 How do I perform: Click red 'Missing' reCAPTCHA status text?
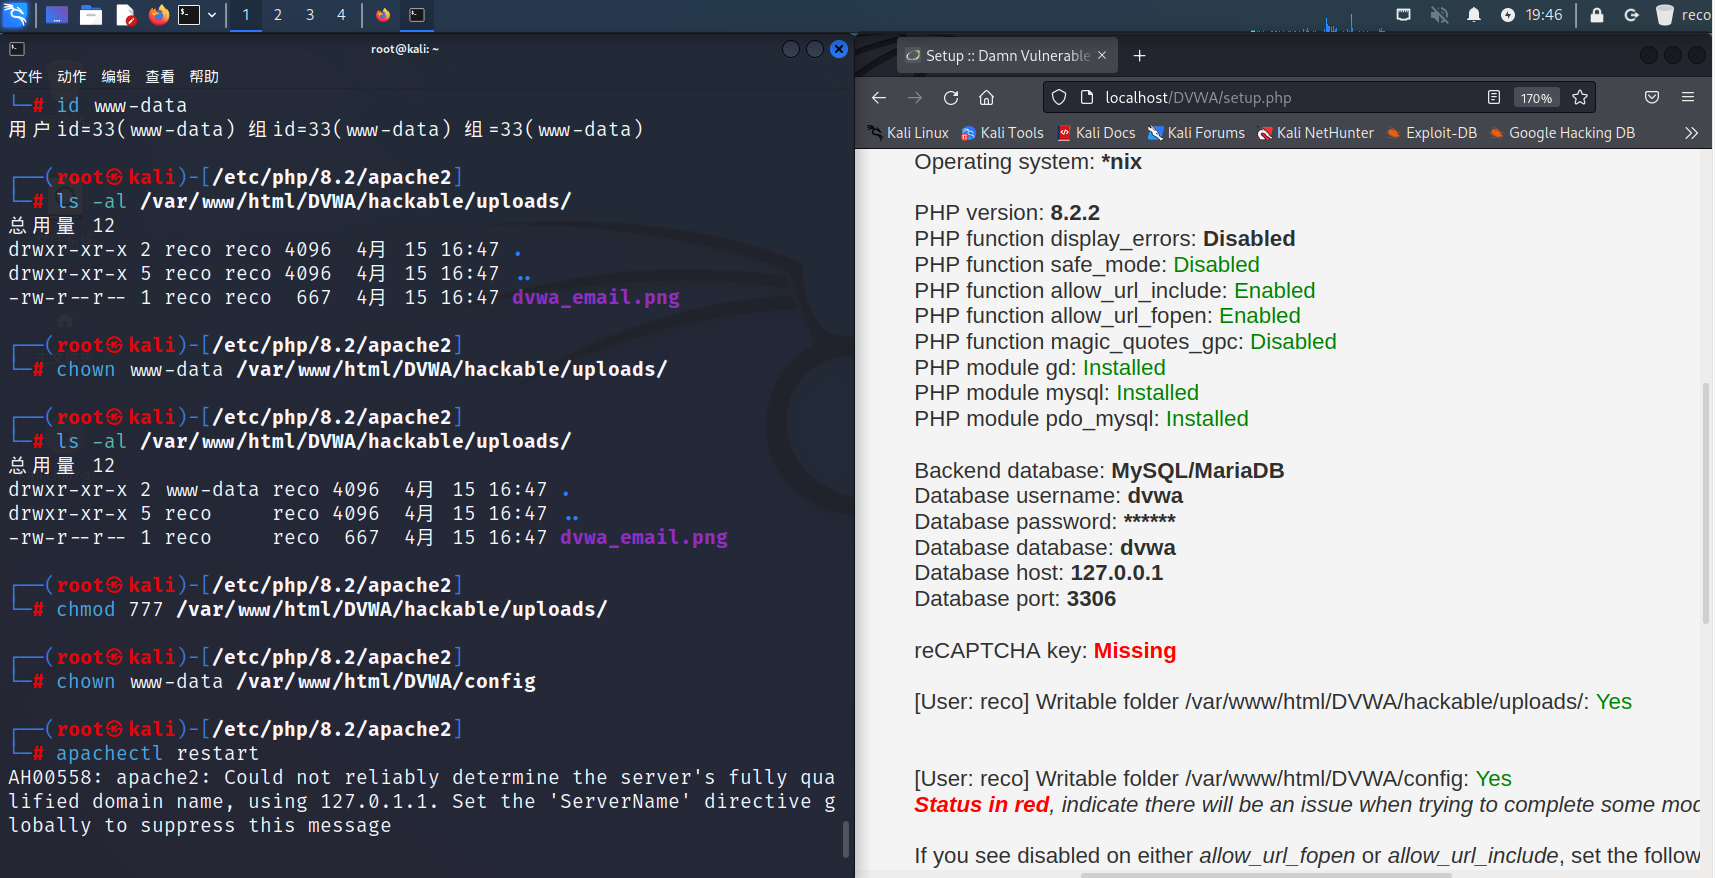(1135, 651)
